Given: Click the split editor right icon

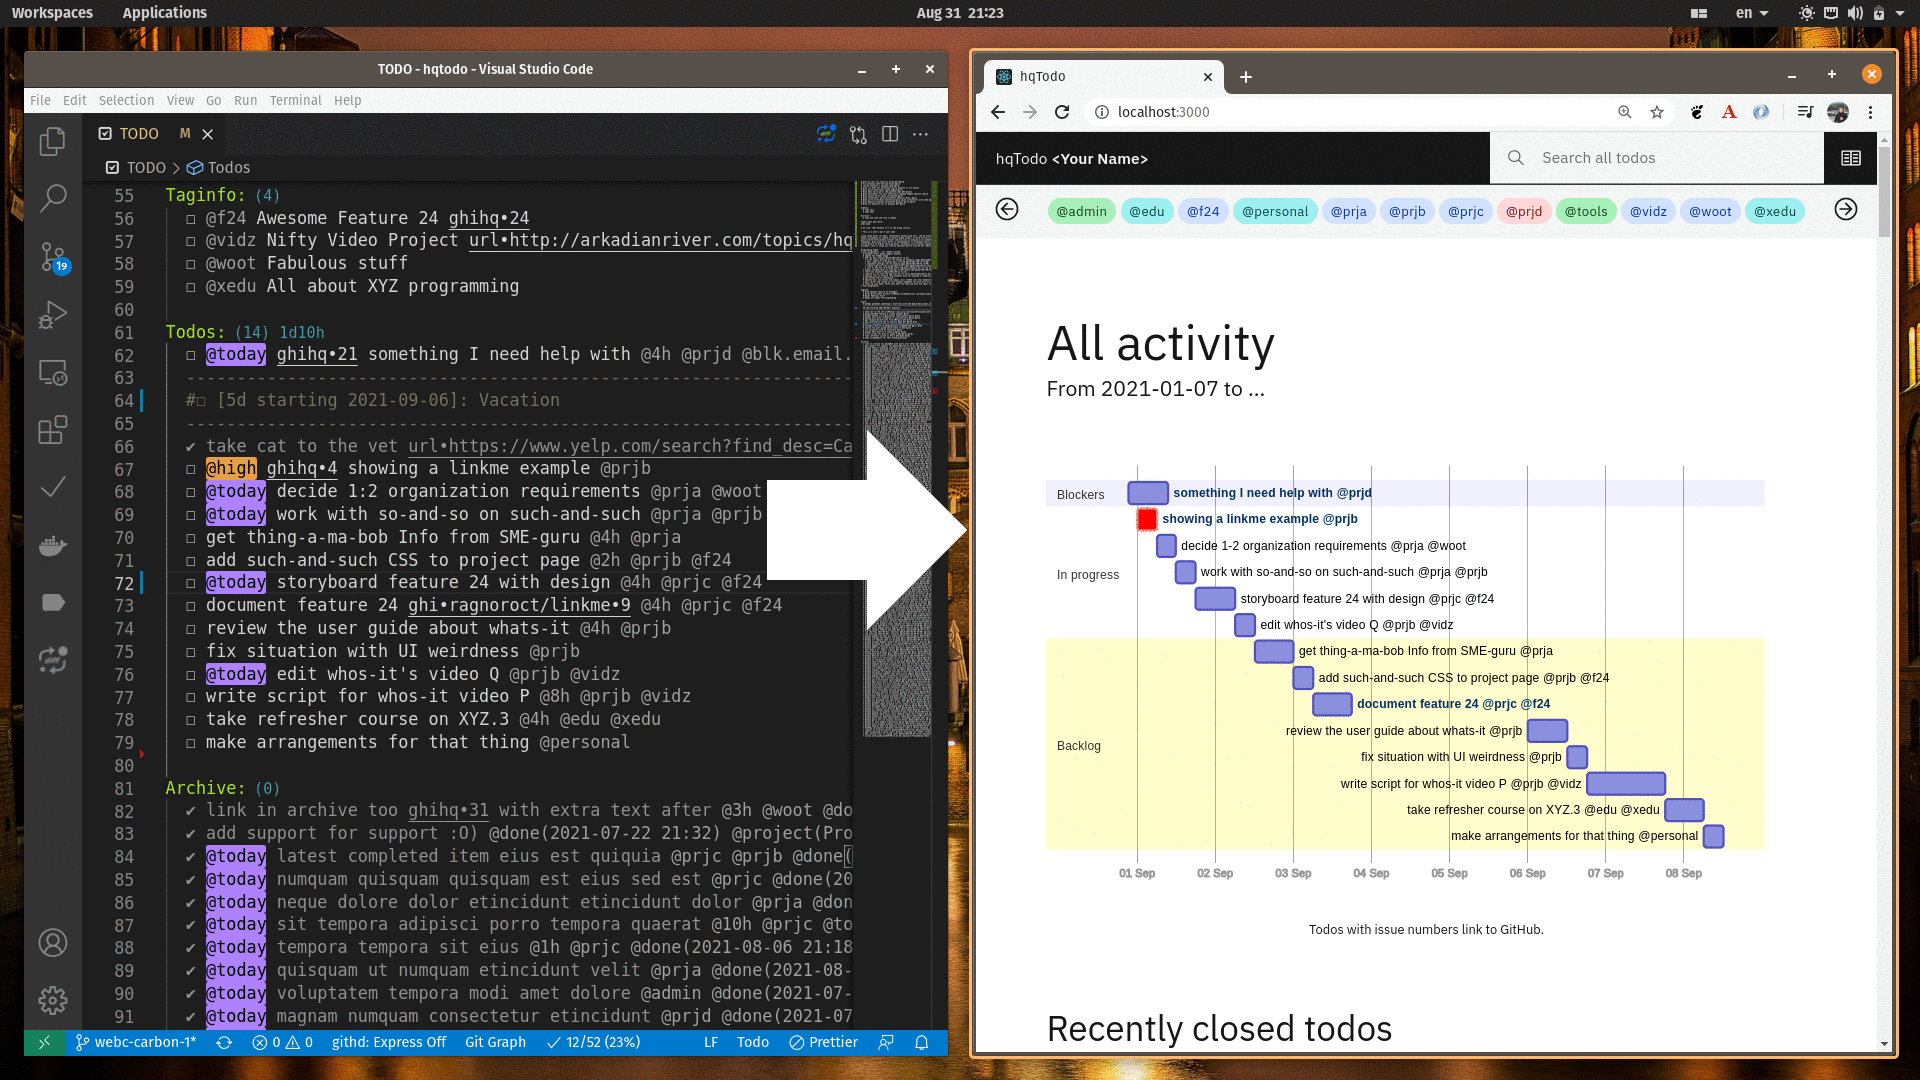Looking at the screenshot, I should [x=890, y=134].
